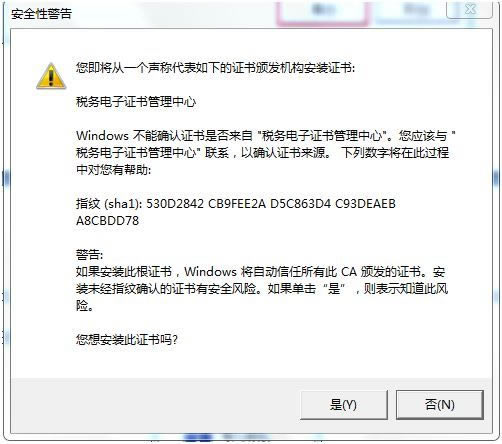Click the blurred pink-outlined button behind dialog
This screenshot has width=502, height=444.
pyautogui.click(x=322, y=13)
